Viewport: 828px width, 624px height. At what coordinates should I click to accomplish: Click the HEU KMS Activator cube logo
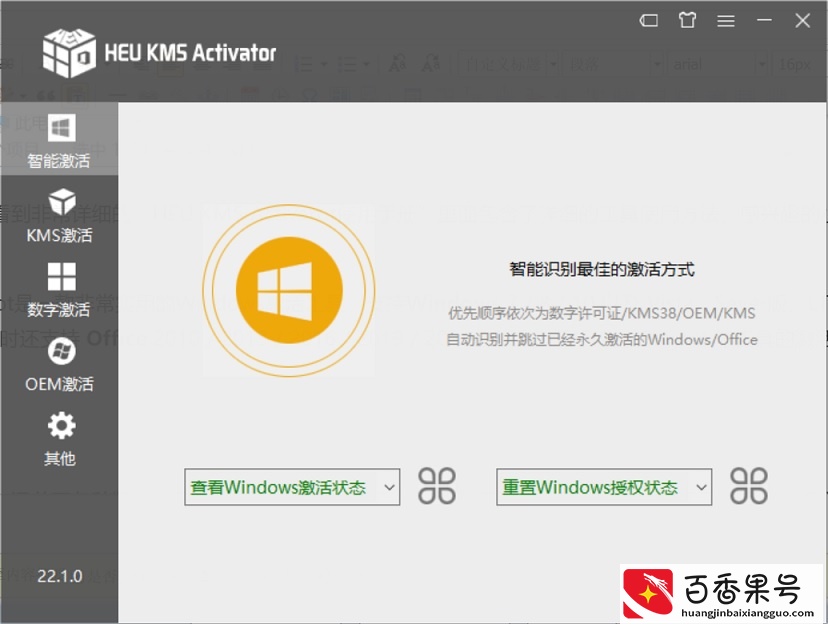tap(69, 53)
